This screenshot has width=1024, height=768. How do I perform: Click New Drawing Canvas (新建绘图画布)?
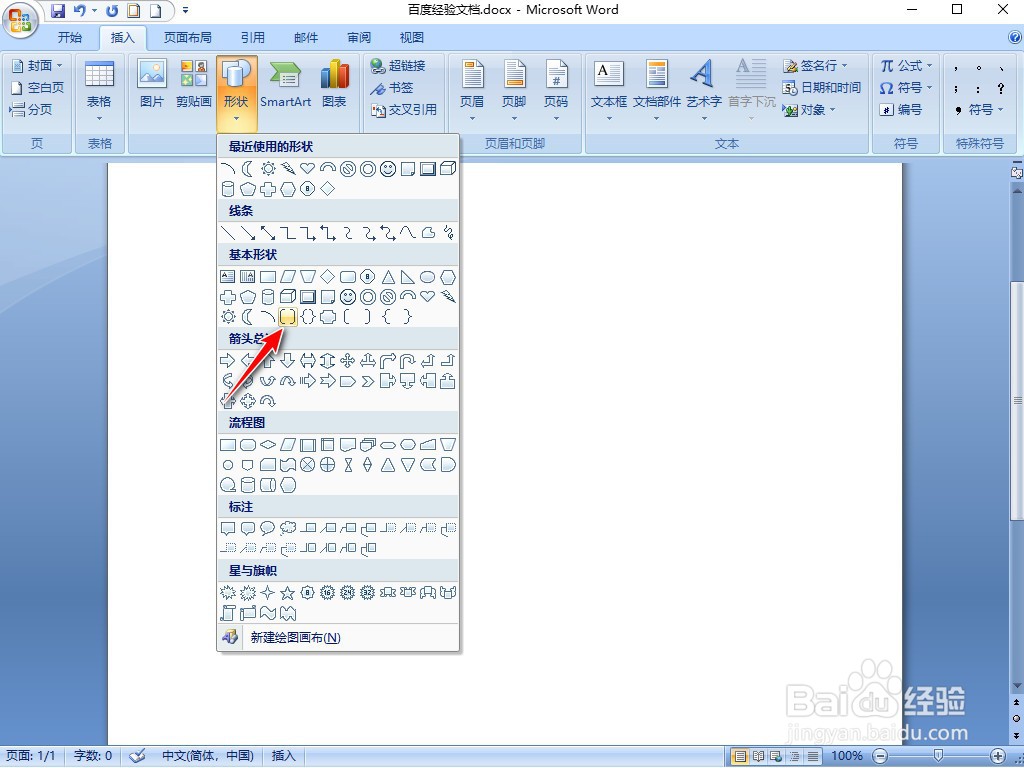coord(338,637)
